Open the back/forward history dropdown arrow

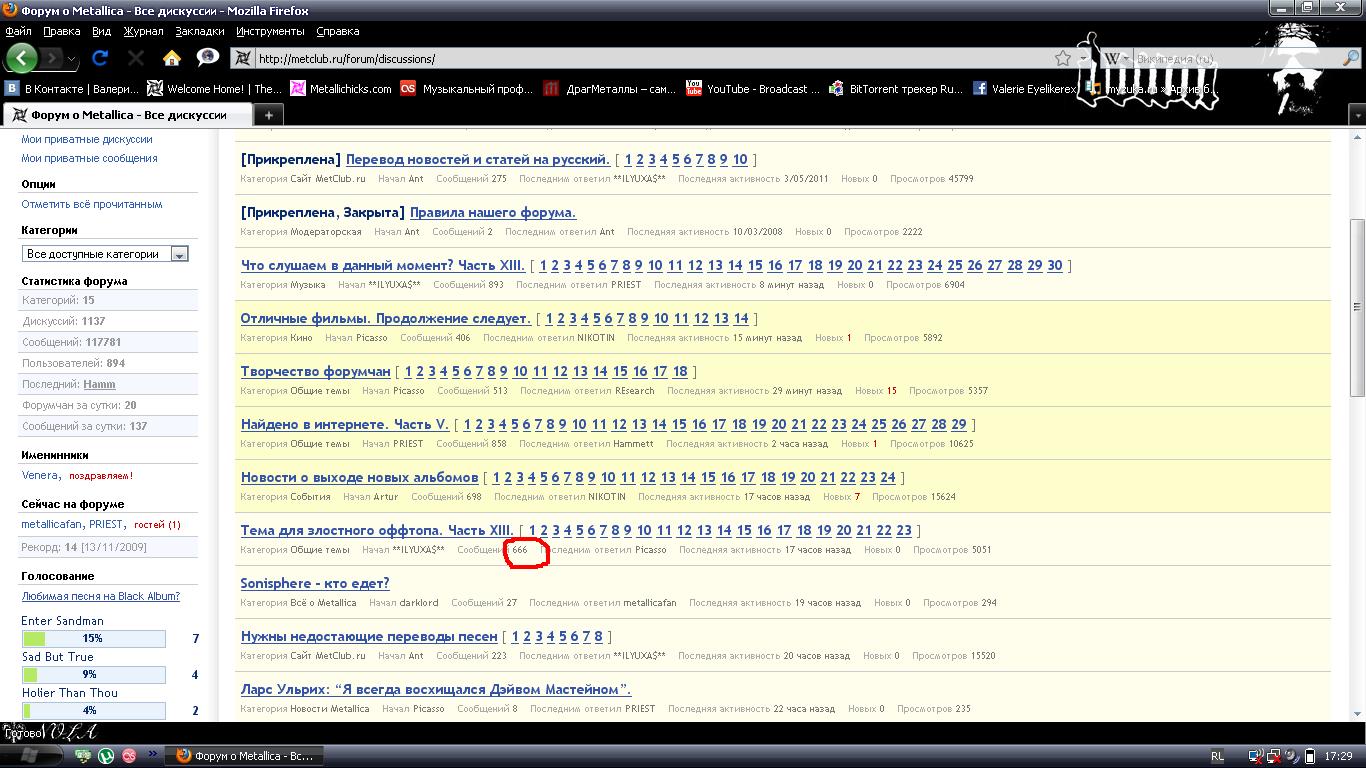coord(72,59)
